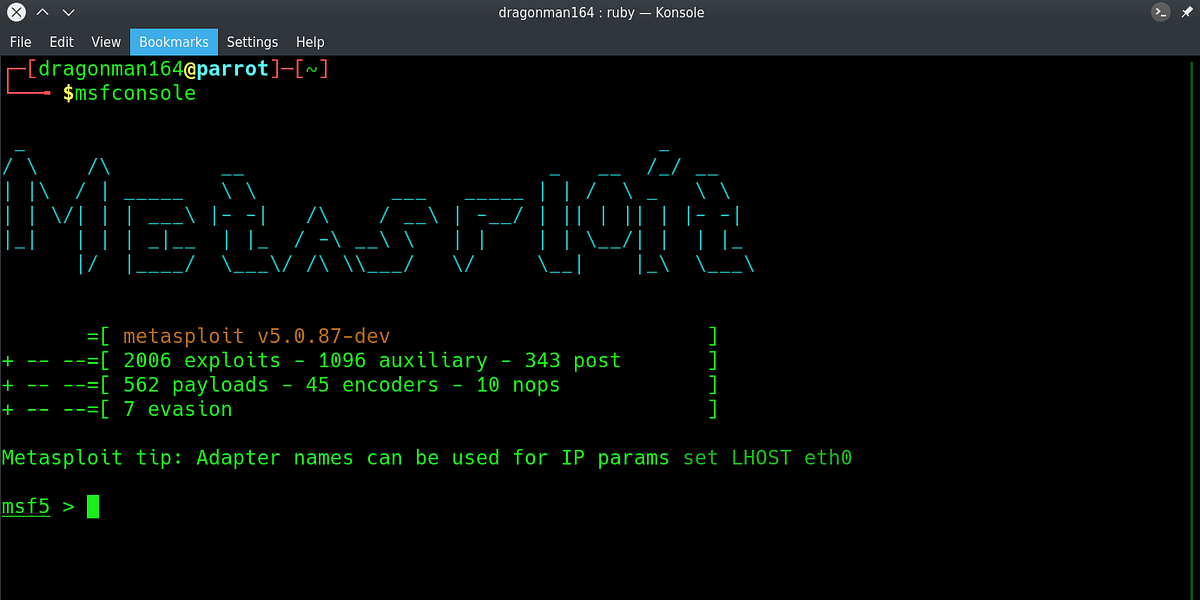Open the Settings menu

(252, 42)
